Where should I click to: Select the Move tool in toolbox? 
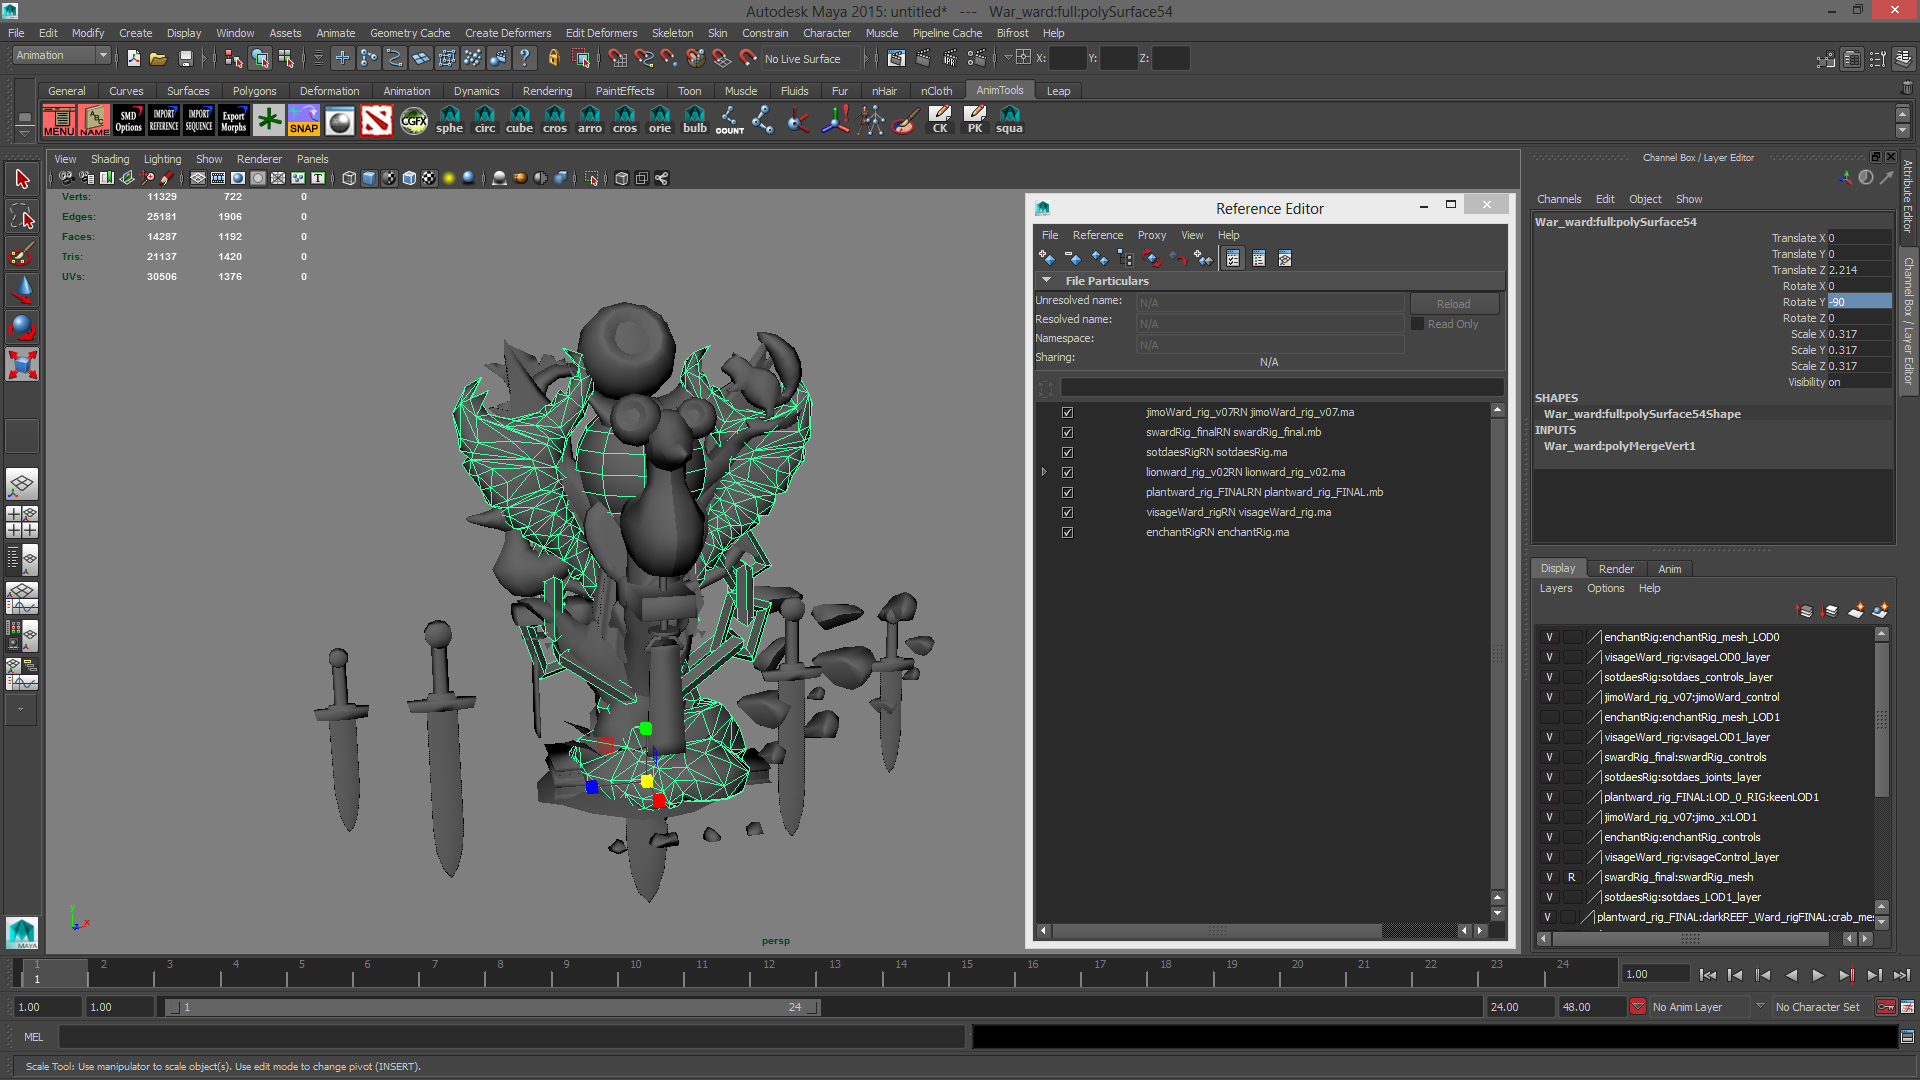tap(22, 290)
